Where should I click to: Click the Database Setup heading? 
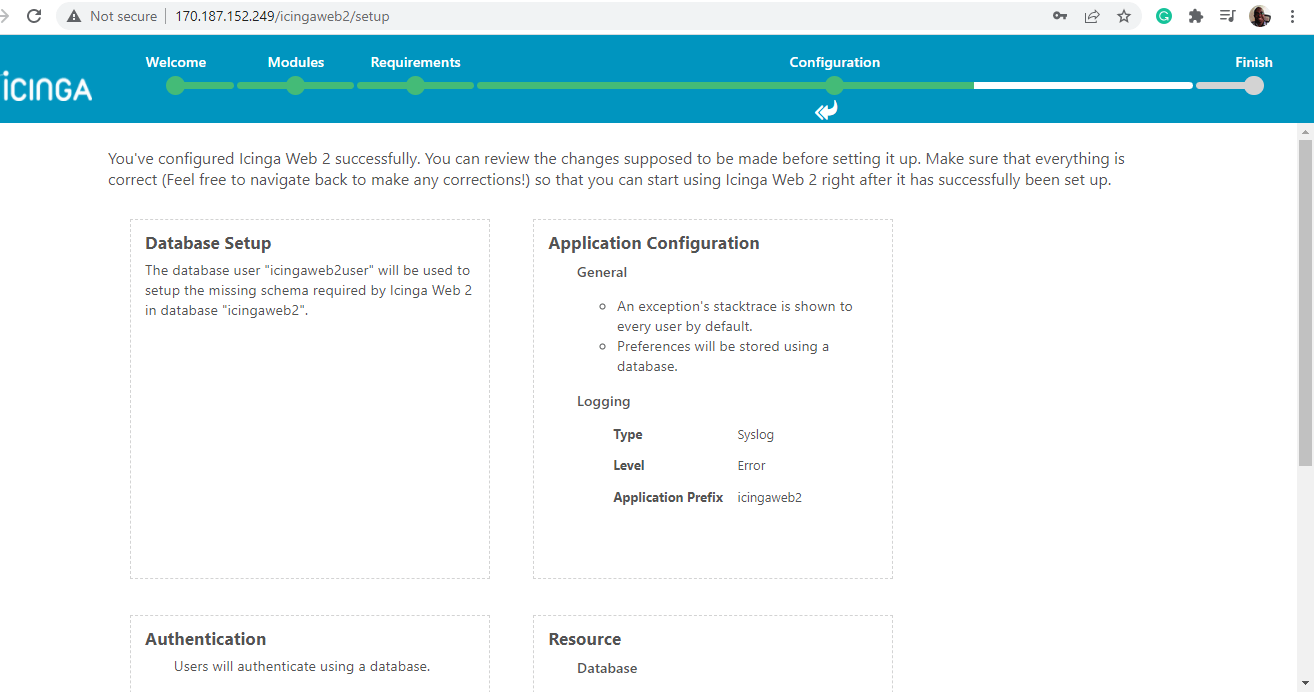(208, 243)
